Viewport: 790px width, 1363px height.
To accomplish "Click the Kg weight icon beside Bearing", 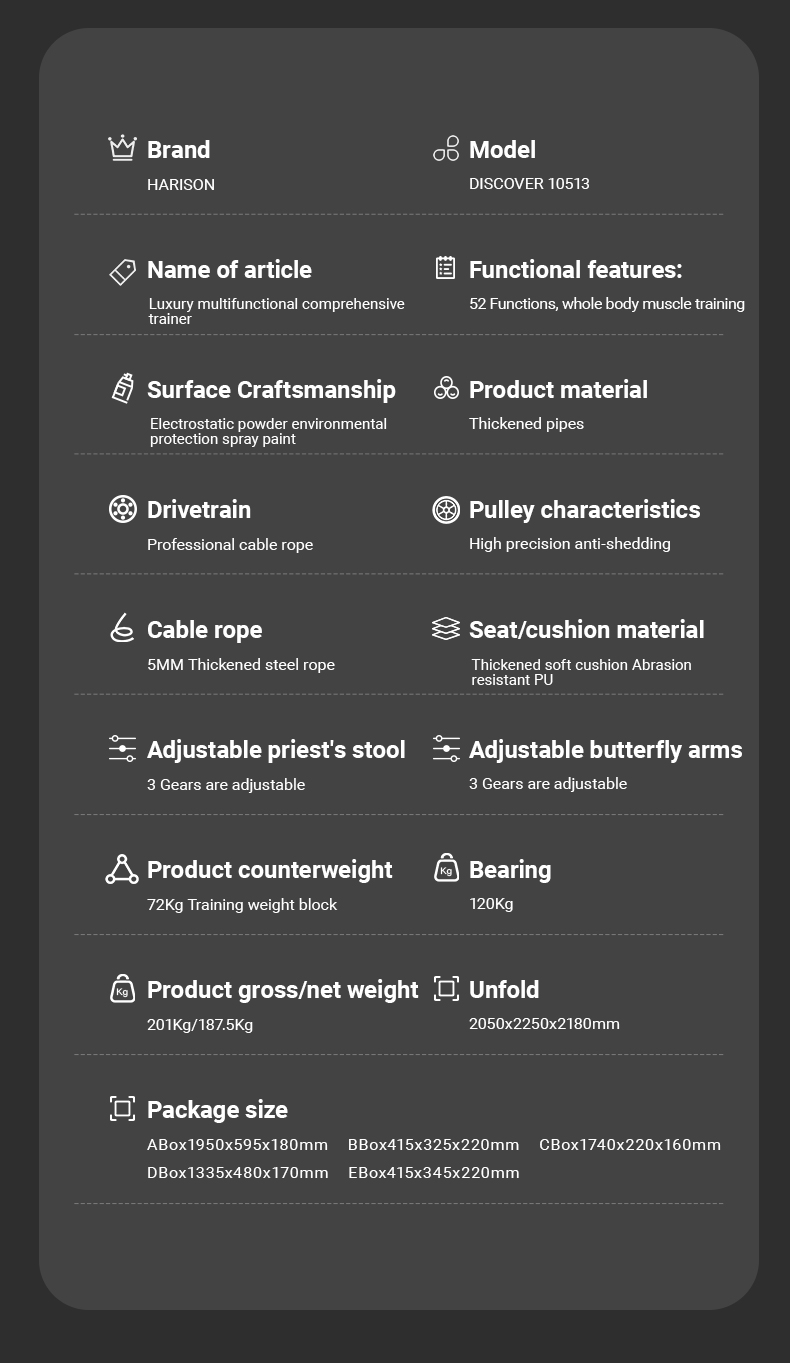I will pos(446,868).
